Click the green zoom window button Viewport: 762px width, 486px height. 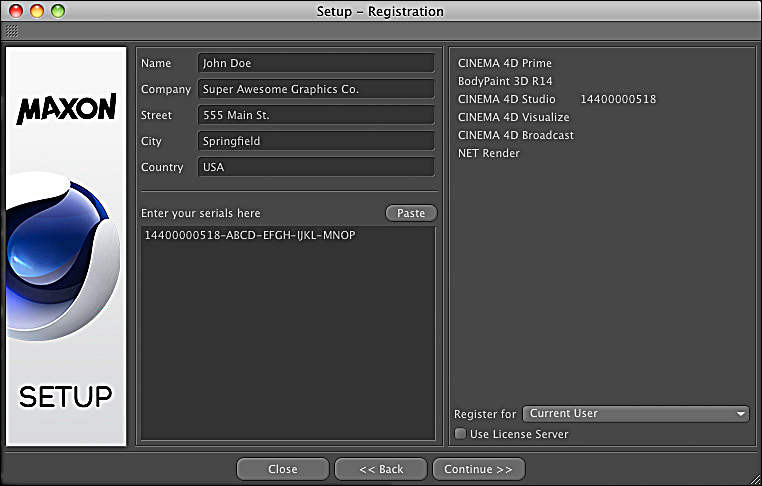[58, 11]
